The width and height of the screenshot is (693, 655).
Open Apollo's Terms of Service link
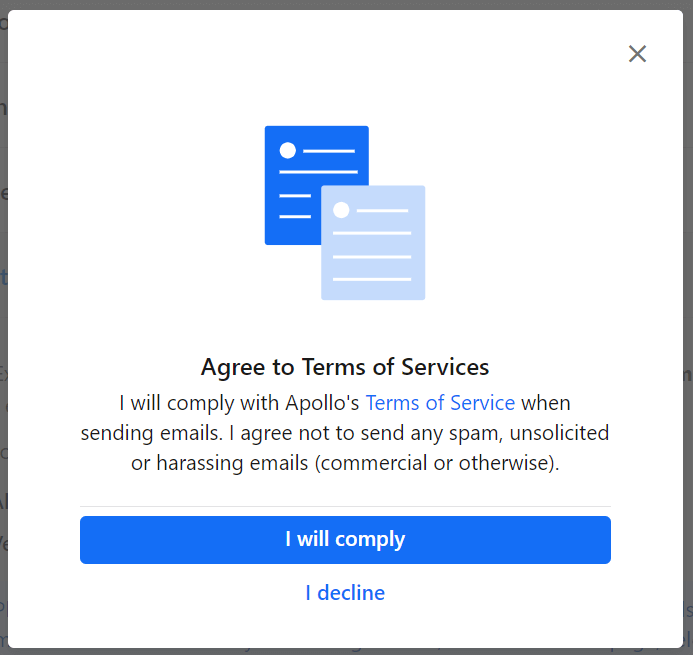click(x=440, y=403)
